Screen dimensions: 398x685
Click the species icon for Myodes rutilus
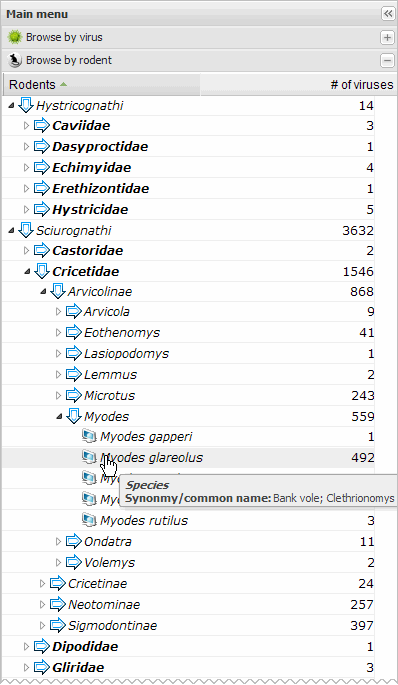(x=89, y=520)
